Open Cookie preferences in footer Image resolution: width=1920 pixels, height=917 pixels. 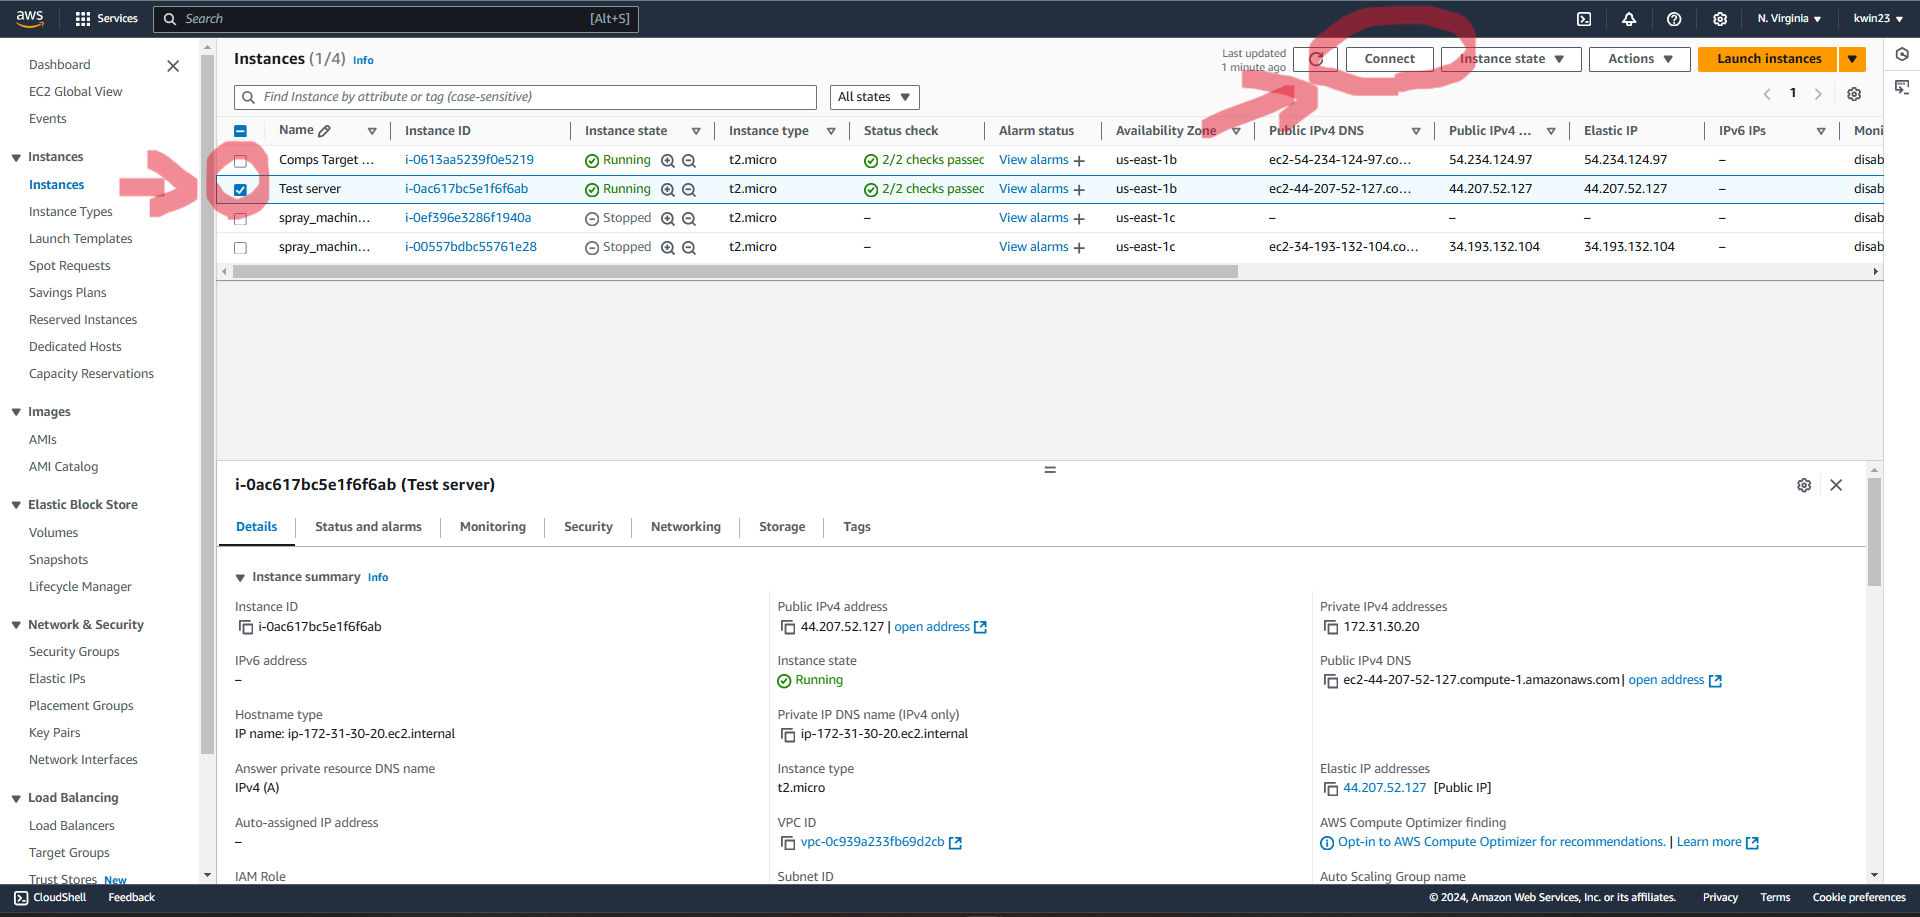1859,898
